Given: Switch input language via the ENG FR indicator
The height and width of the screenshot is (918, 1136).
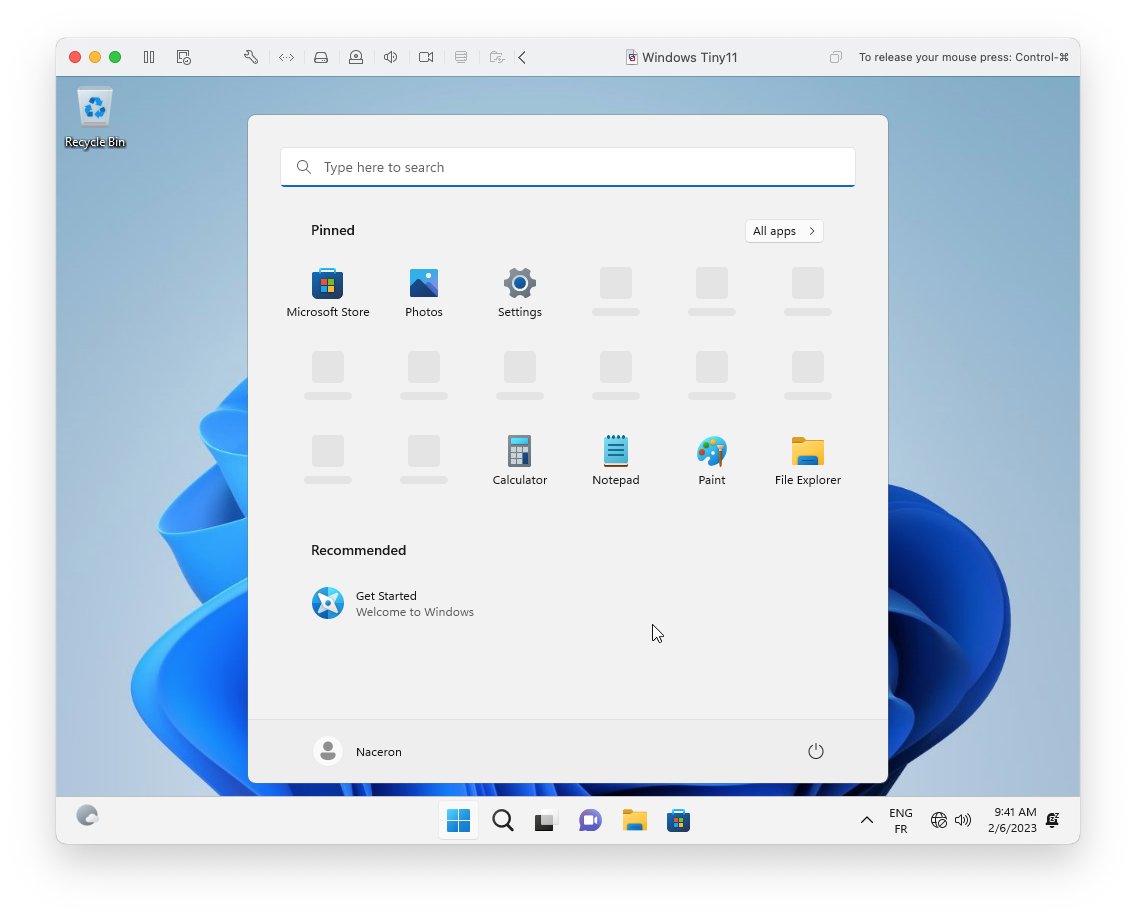Looking at the screenshot, I should pos(900,820).
